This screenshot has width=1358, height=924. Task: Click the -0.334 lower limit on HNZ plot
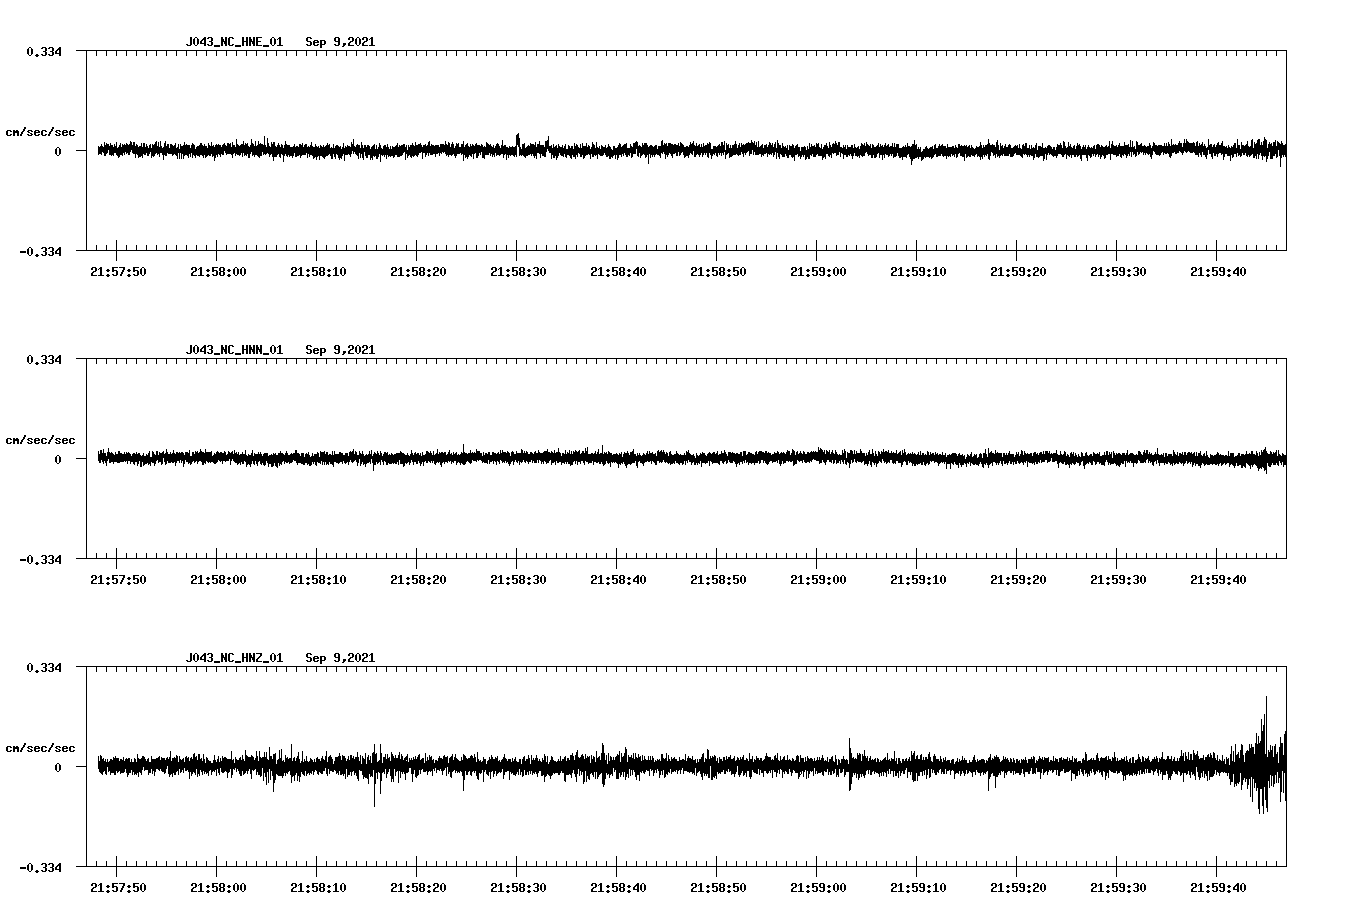tap(41, 868)
